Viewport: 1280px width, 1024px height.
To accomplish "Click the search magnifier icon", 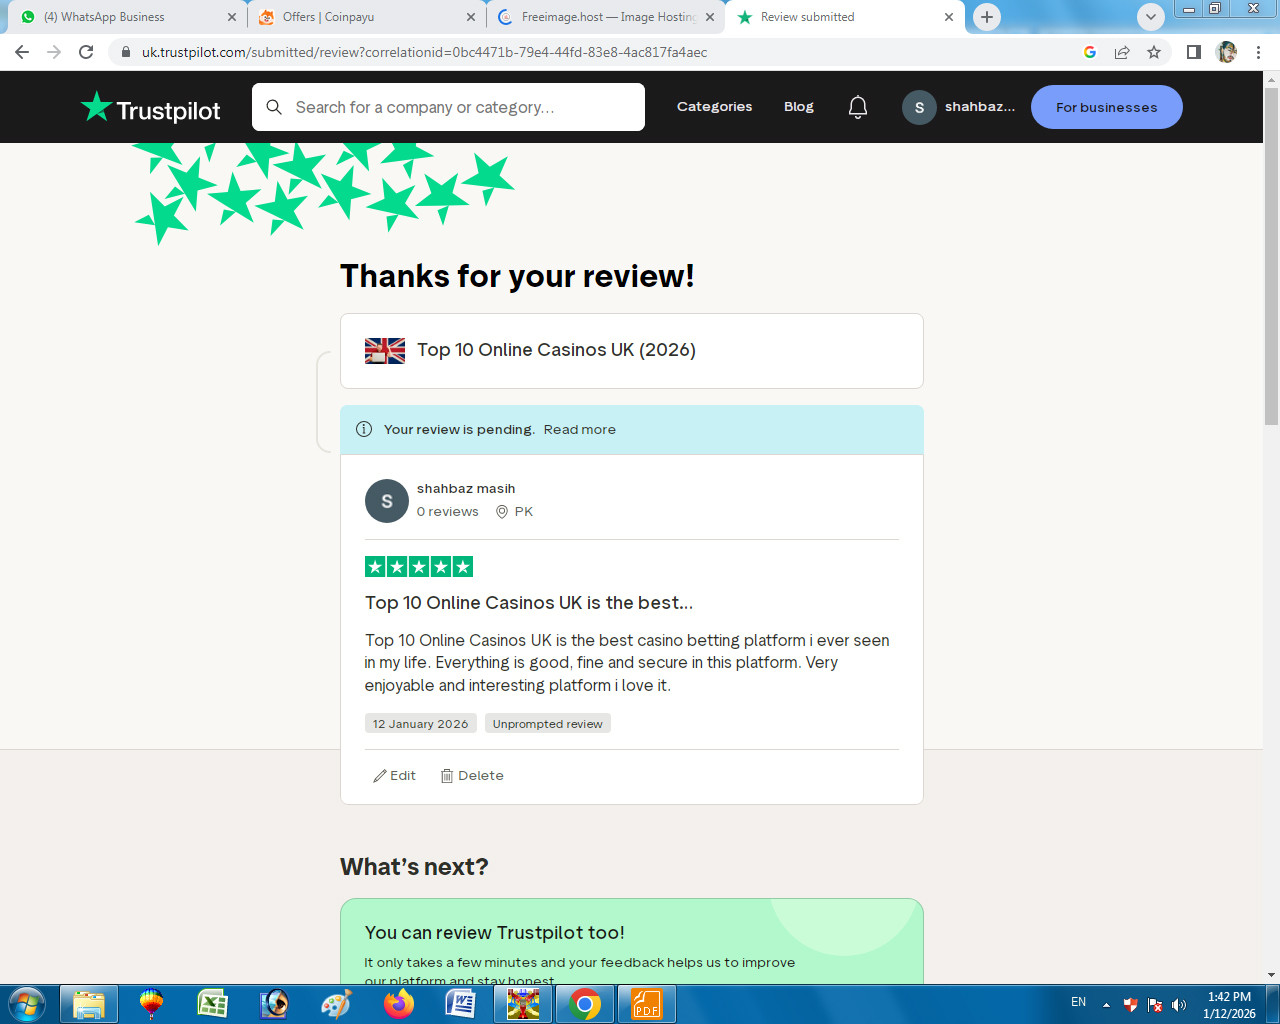I will coord(274,107).
